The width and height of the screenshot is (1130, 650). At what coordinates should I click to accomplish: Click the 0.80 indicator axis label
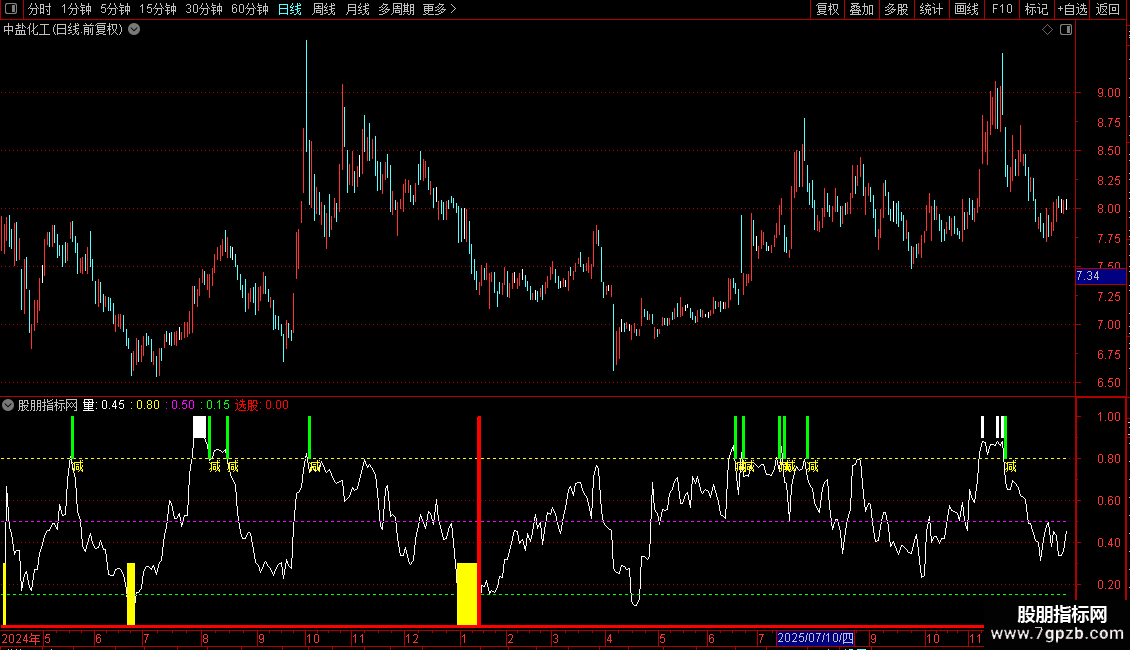pyautogui.click(x=1108, y=459)
